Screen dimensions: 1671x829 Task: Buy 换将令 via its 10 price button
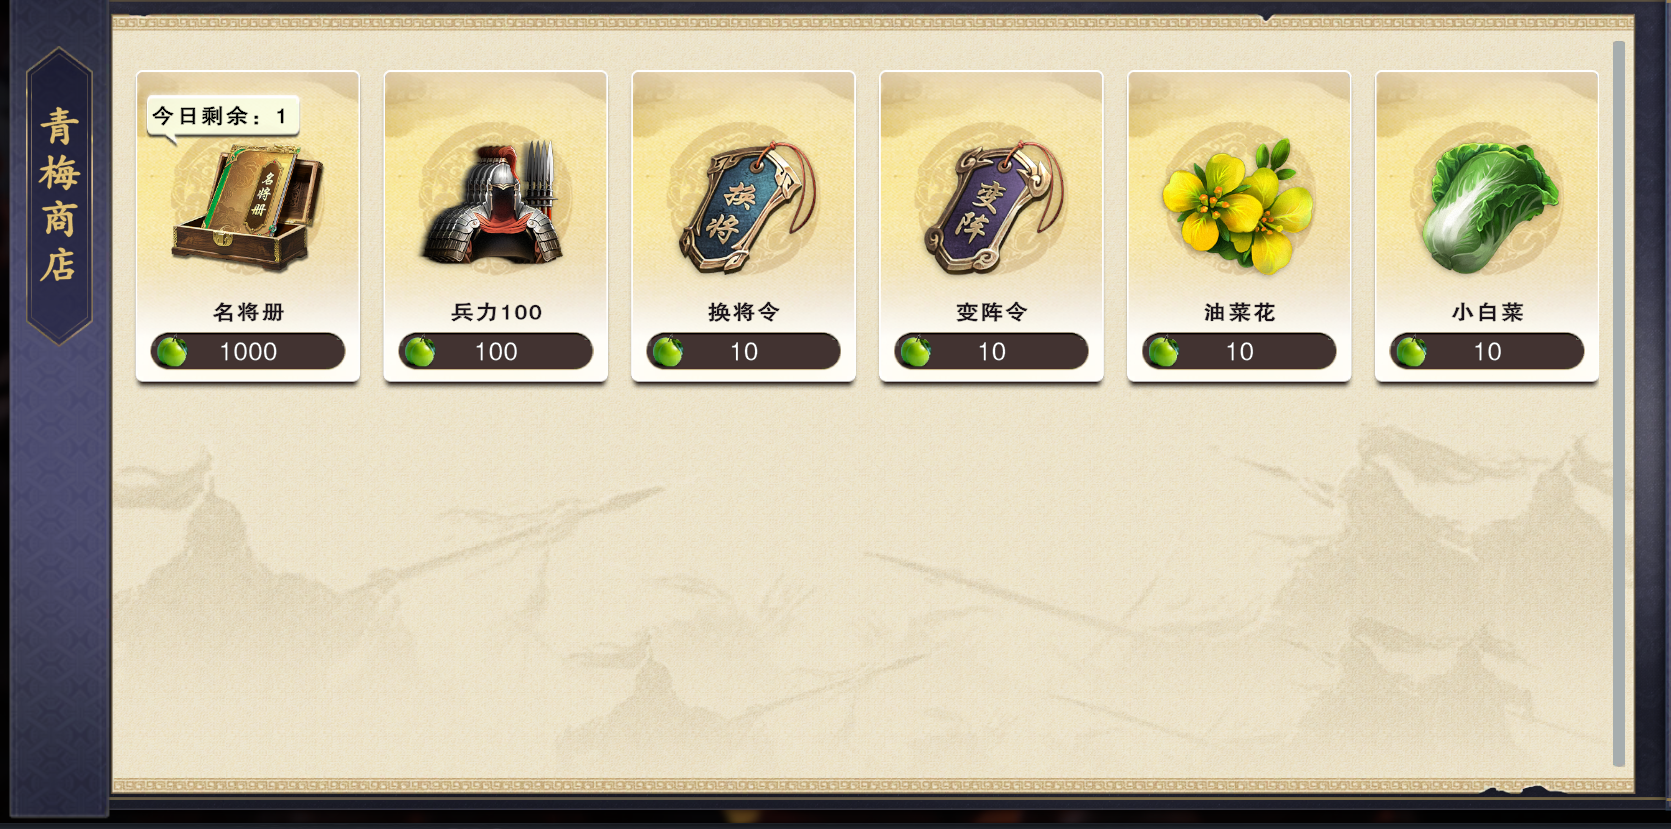tap(744, 351)
